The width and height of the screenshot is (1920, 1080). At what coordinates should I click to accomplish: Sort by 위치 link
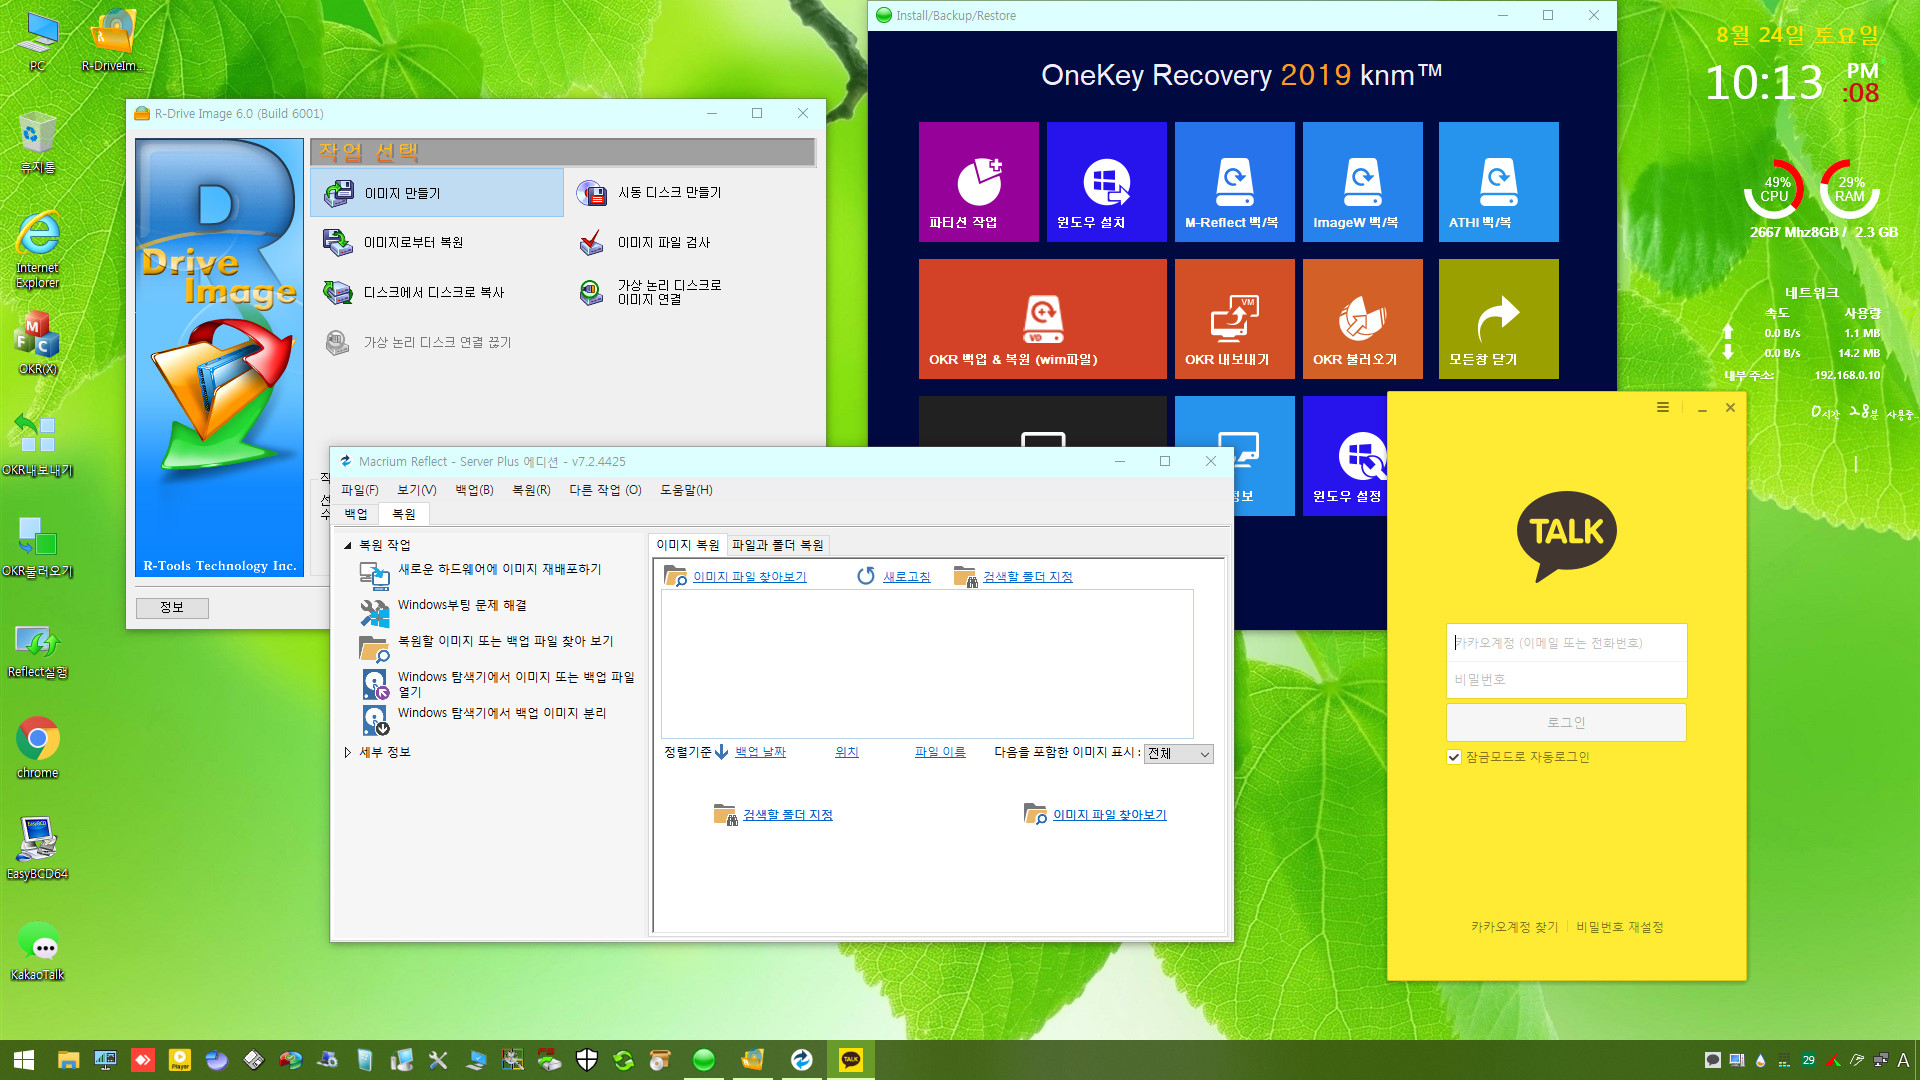pyautogui.click(x=847, y=752)
